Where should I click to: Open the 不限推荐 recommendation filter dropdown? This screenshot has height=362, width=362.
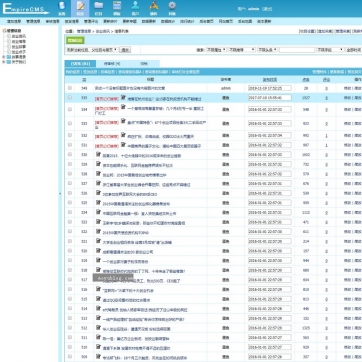[242, 50]
